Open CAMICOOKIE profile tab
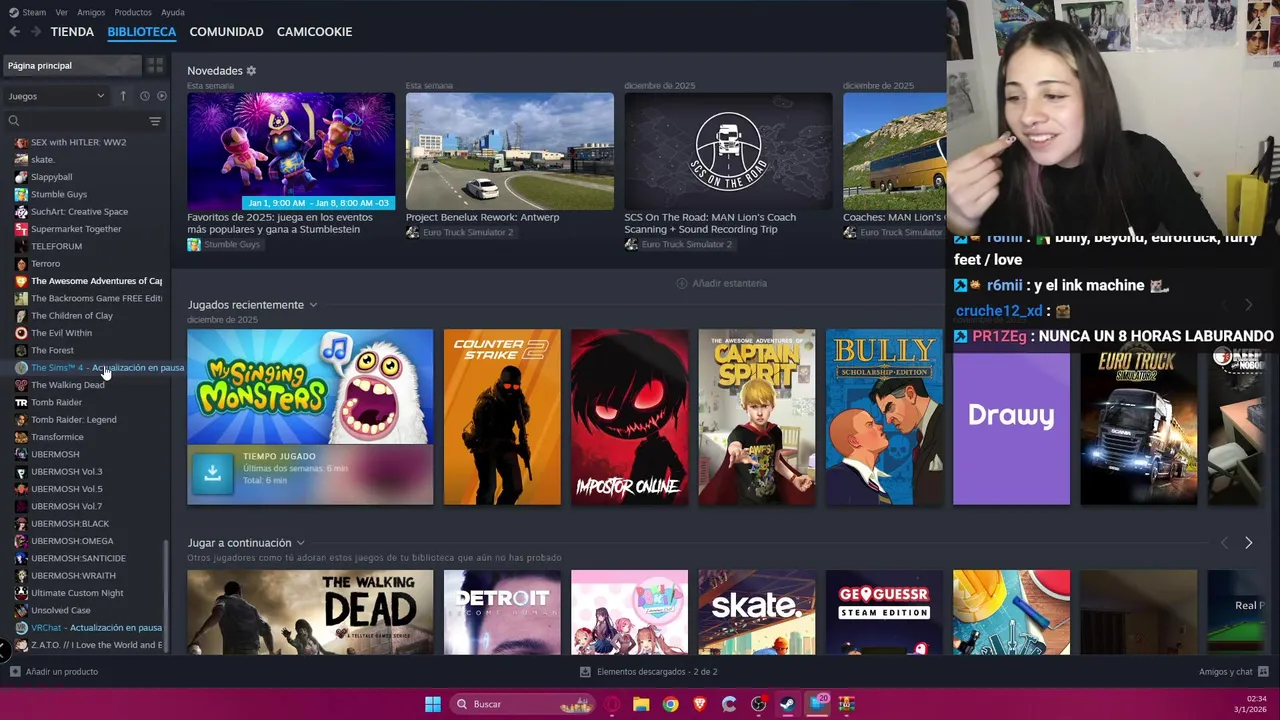This screenshot has width=1280, height=720. tap(315, 32)
